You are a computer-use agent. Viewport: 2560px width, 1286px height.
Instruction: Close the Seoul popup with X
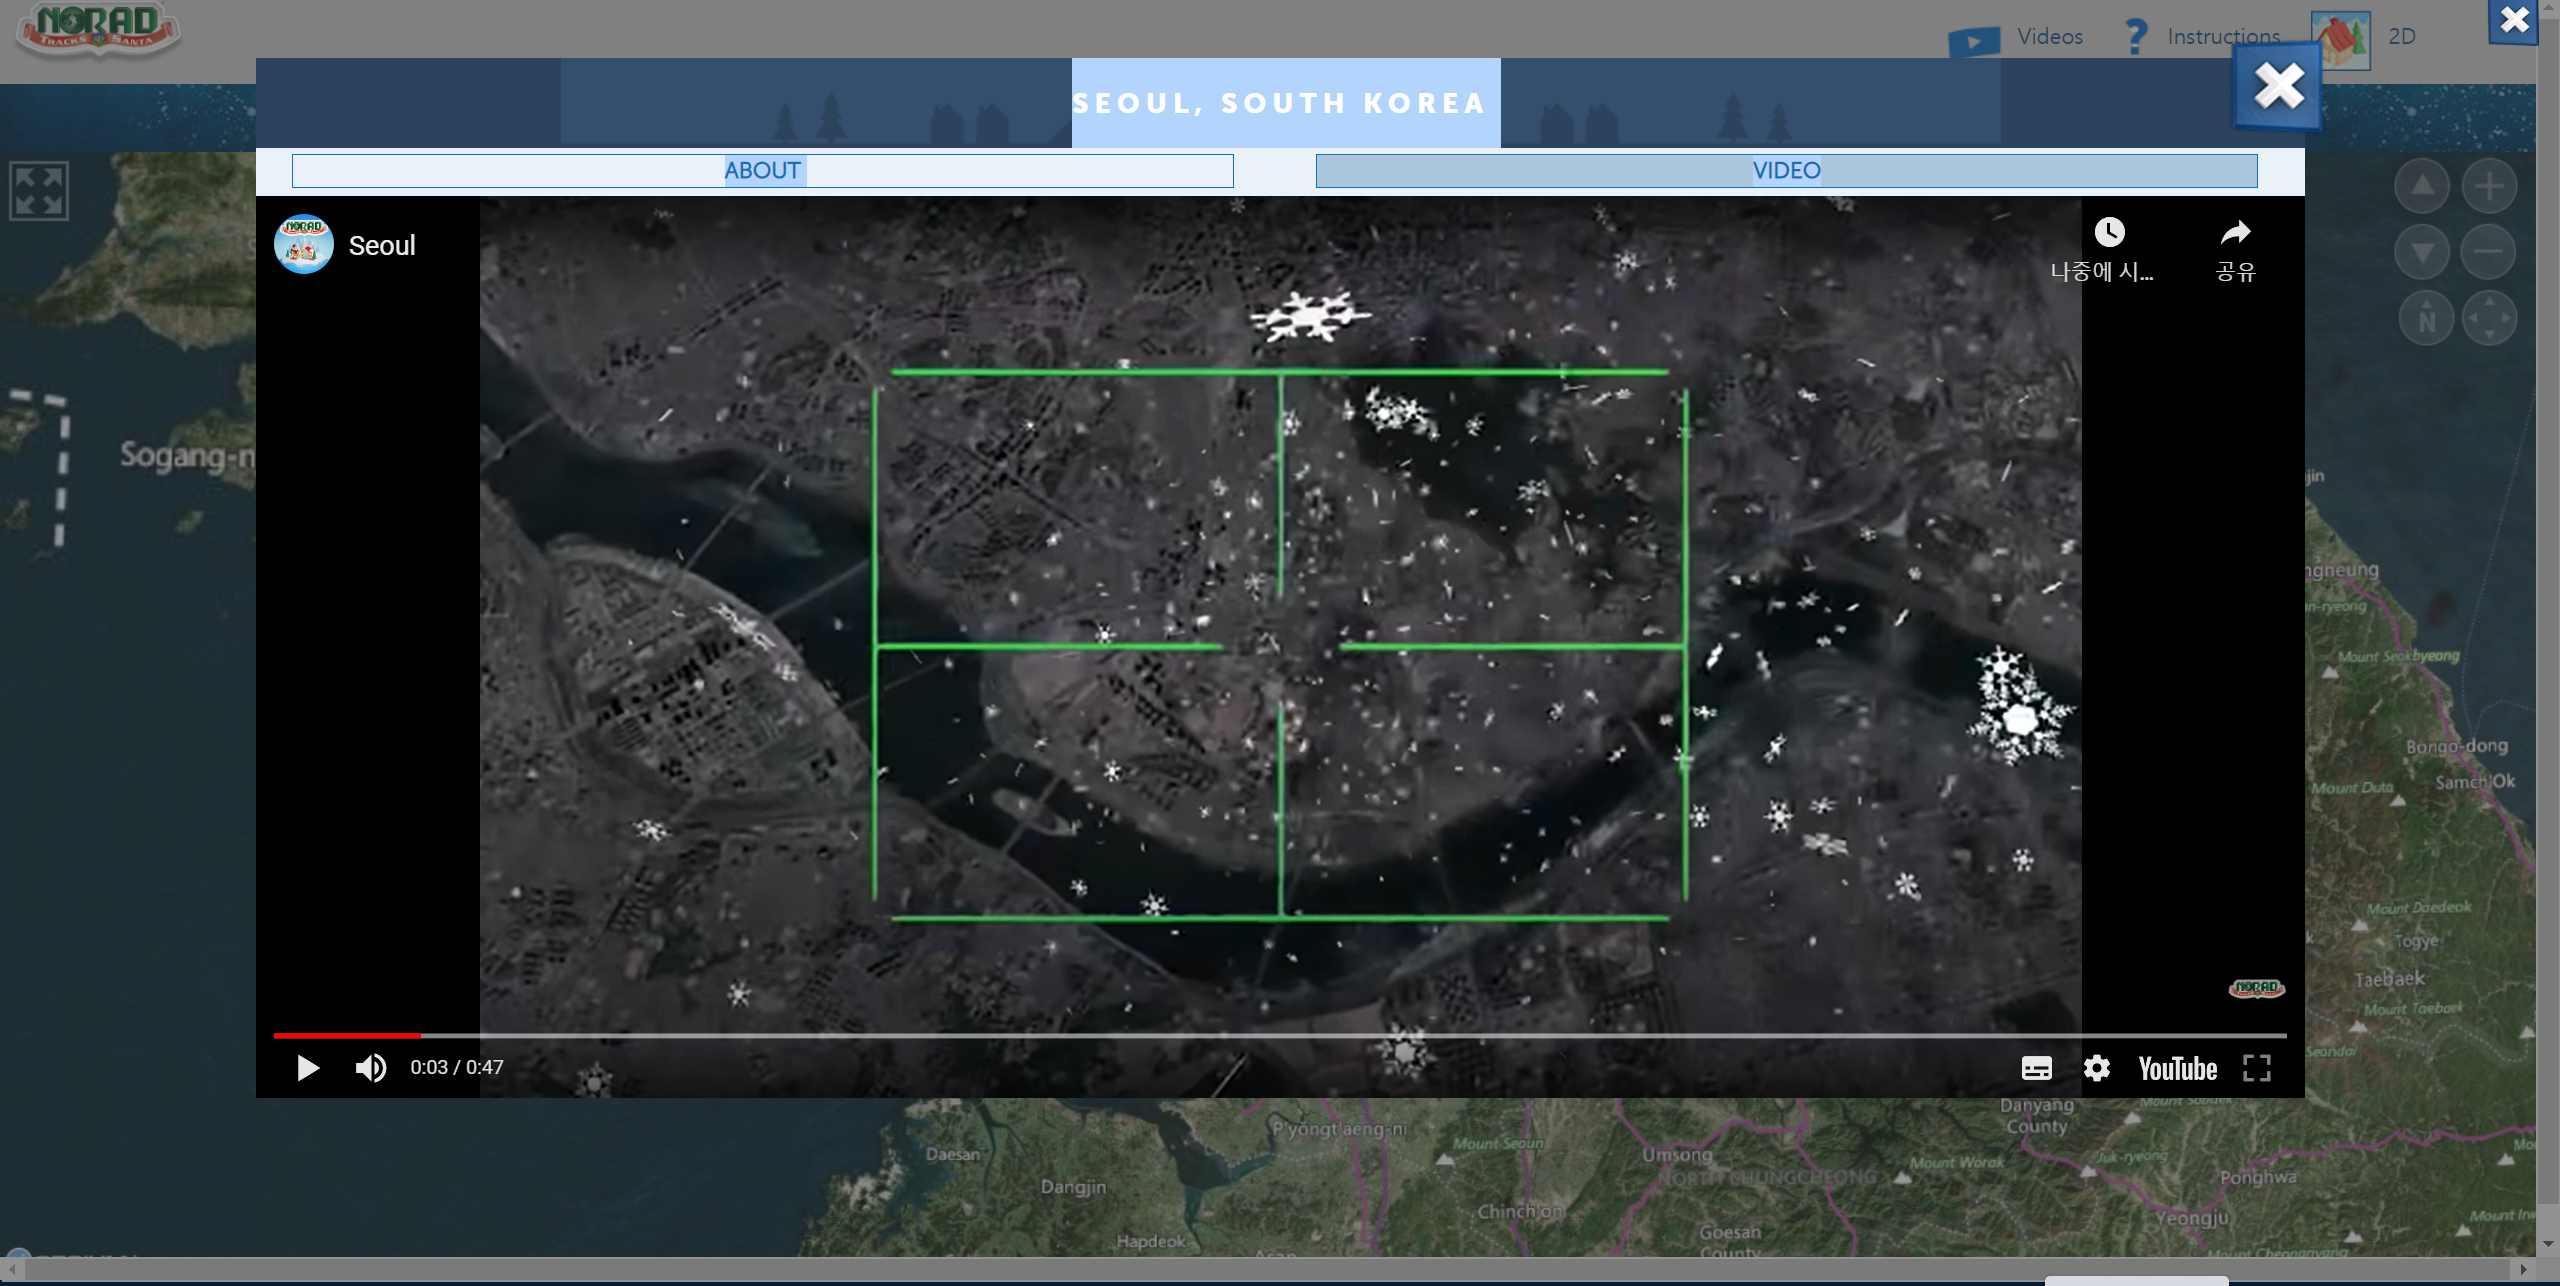[2278, 86]
